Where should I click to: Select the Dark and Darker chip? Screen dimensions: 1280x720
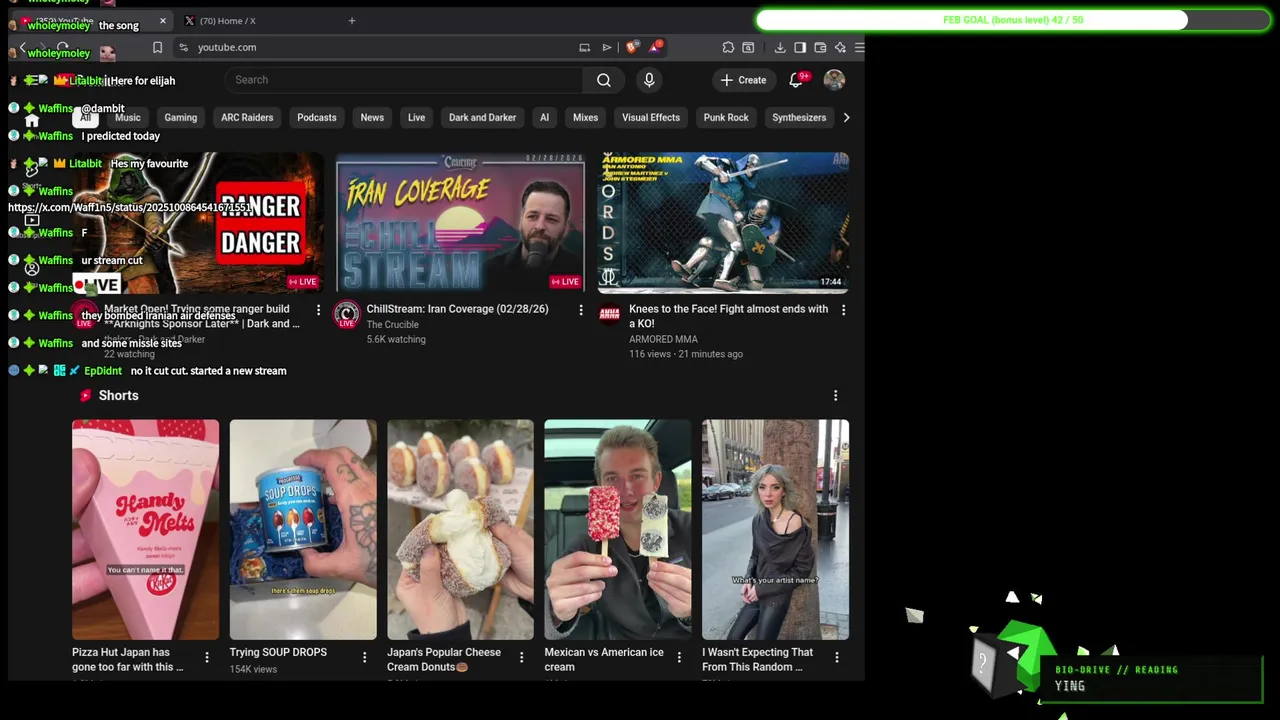(x=483, y=118)
